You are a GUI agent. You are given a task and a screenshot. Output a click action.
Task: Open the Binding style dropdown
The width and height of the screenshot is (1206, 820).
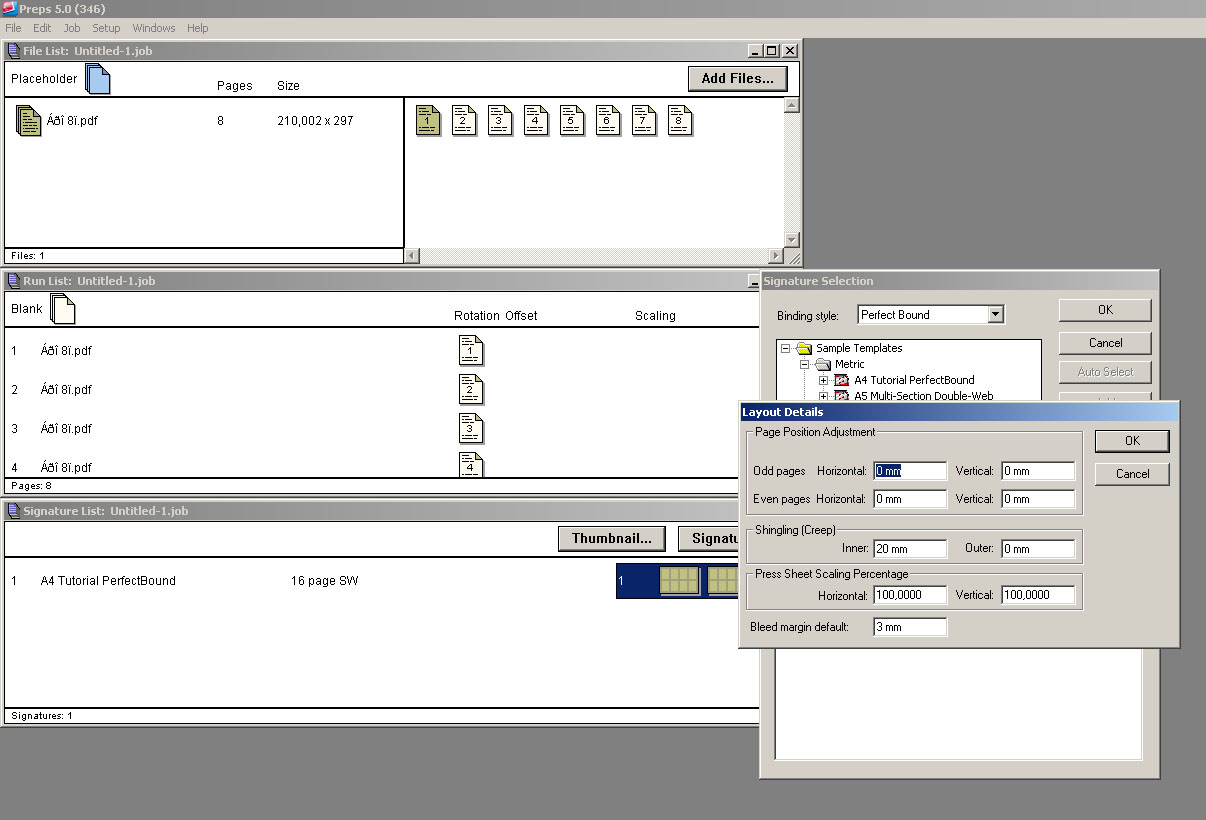(x=994, y=315)
